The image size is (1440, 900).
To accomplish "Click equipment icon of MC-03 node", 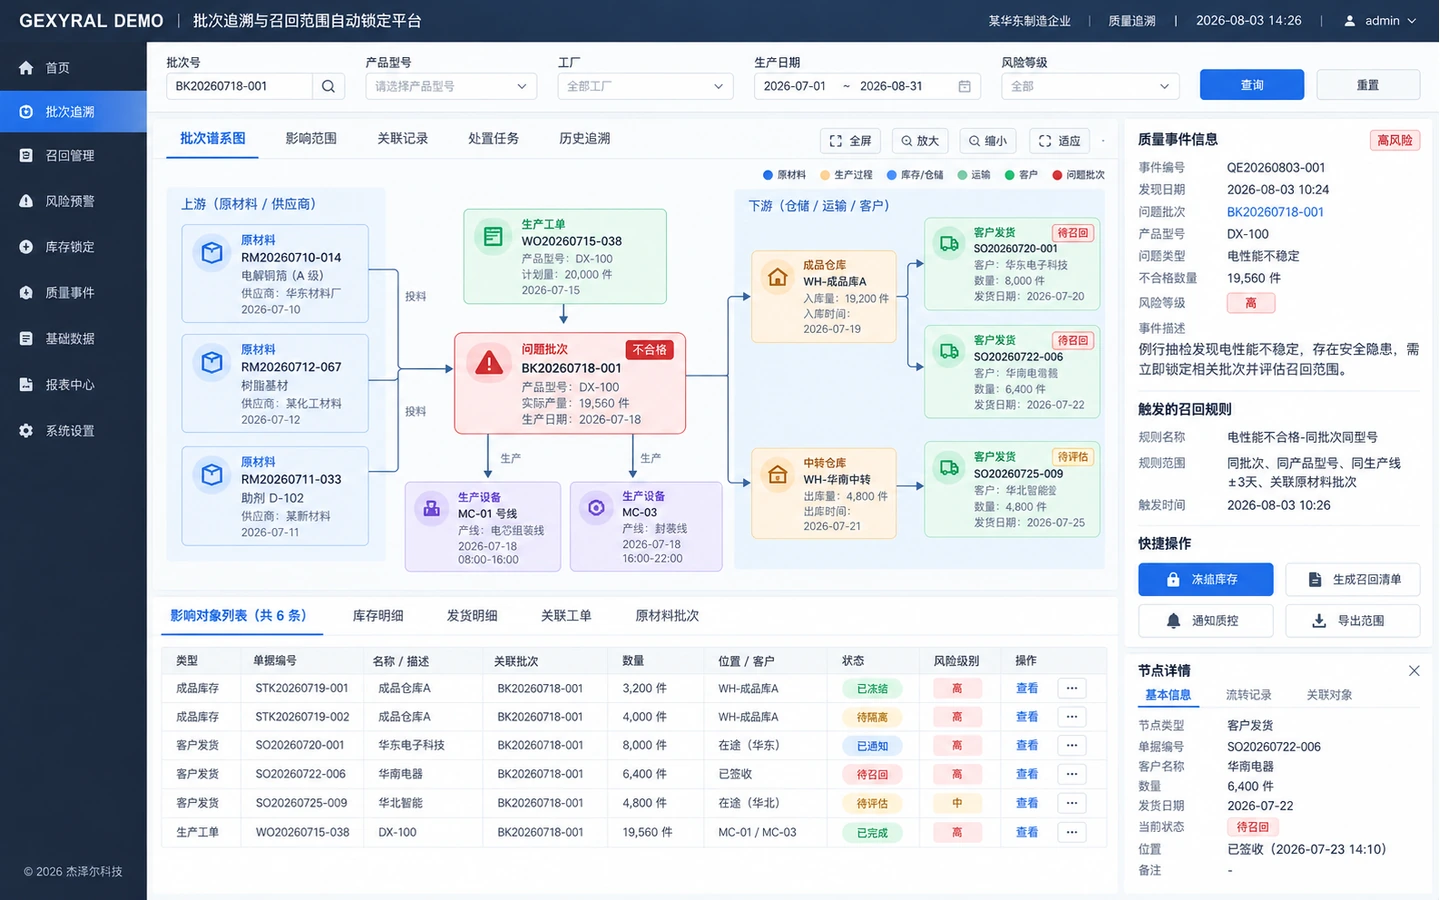I will click(596, 508).
